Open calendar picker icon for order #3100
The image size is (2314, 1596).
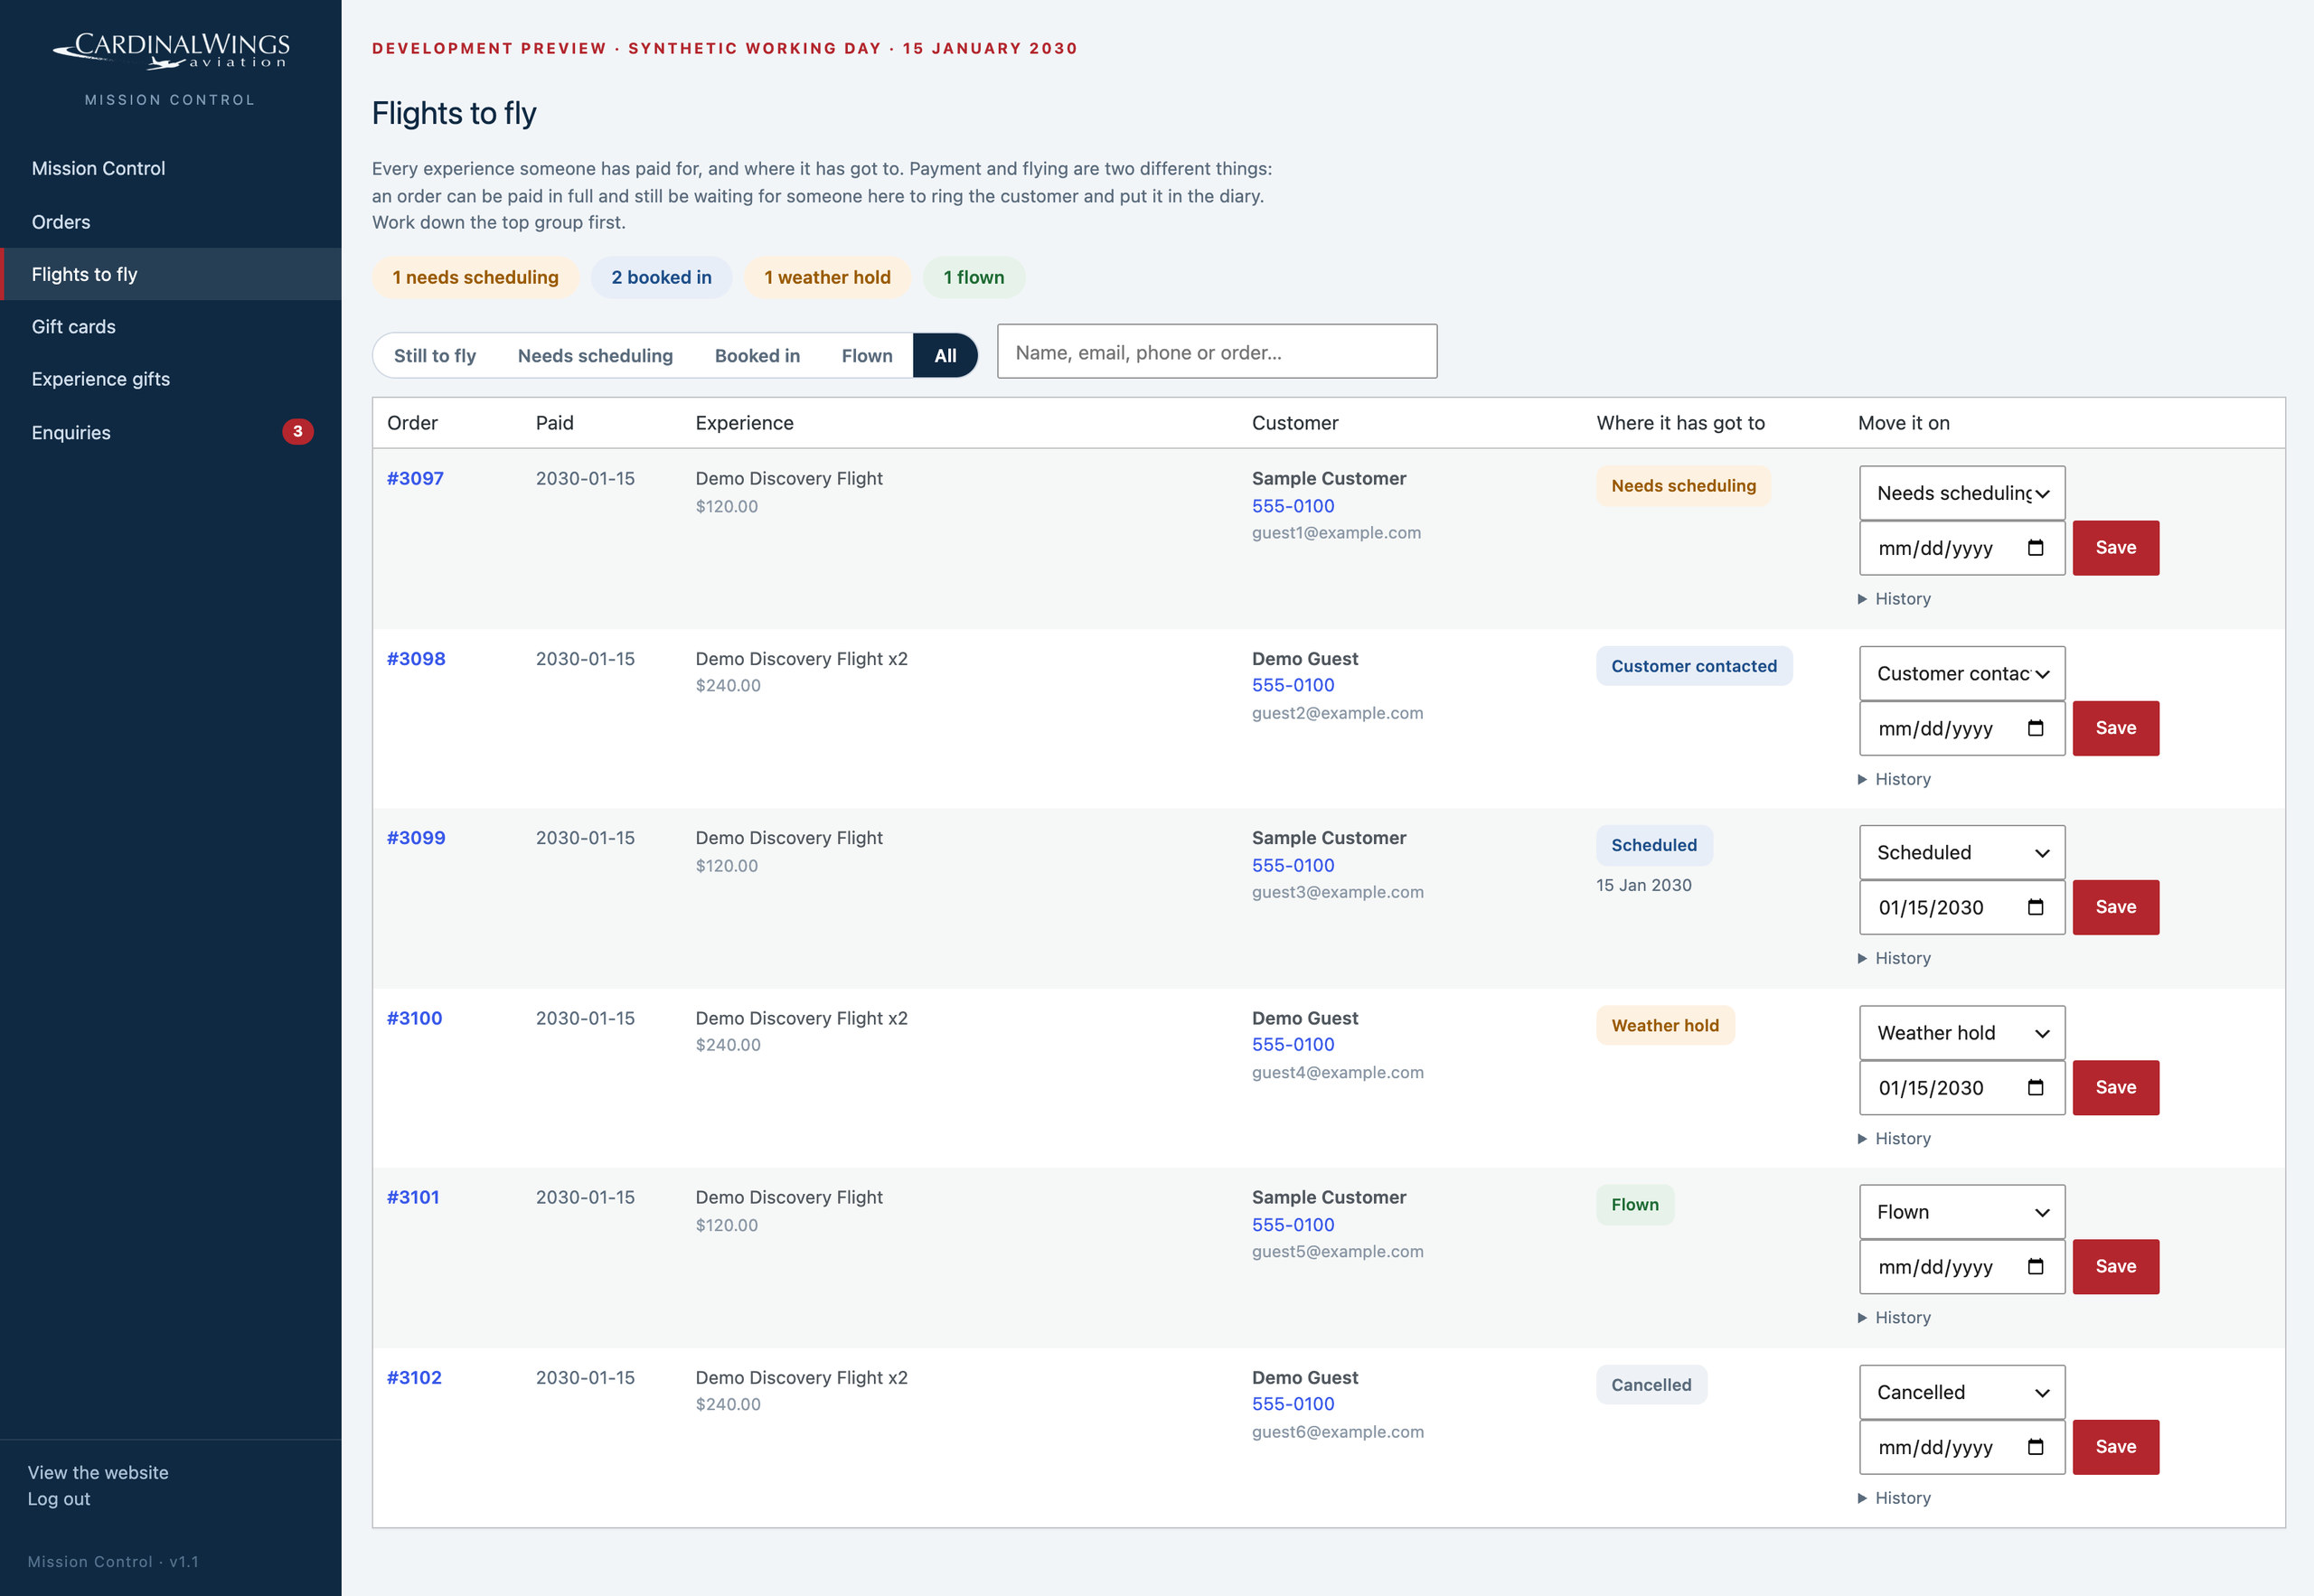pos(2035,1087)
